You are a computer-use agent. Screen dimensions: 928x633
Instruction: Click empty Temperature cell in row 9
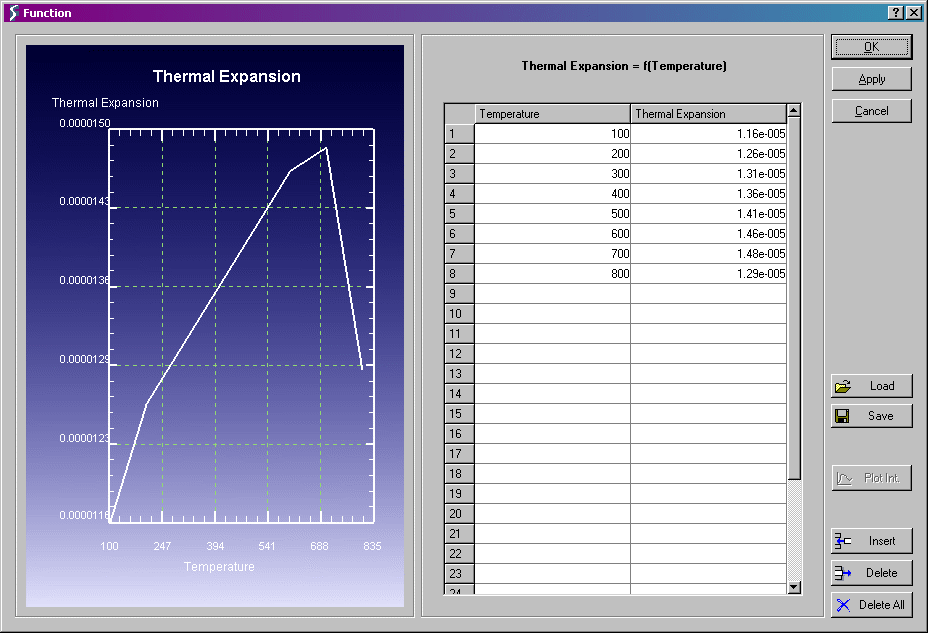coord(552,294)
